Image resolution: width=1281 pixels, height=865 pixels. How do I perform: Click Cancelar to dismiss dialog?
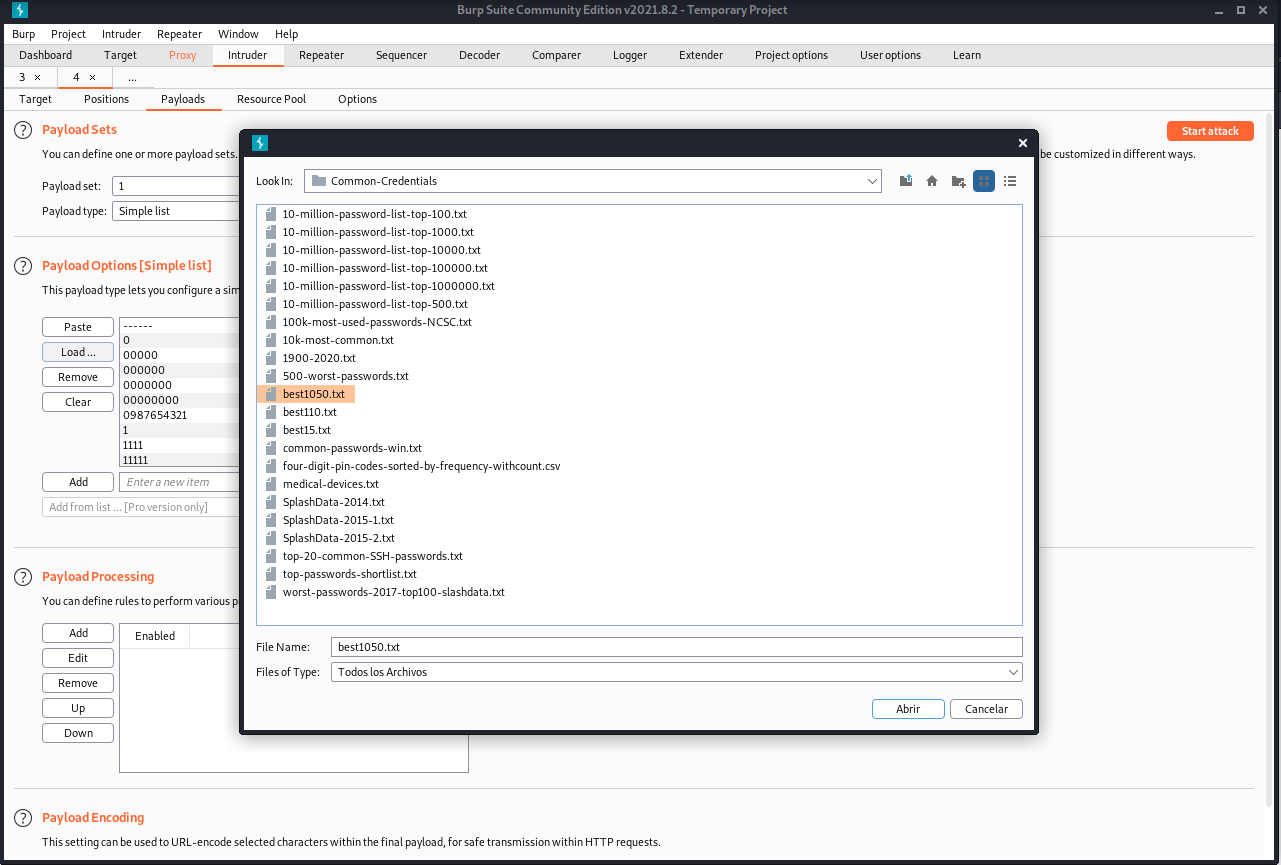[986, 708]
